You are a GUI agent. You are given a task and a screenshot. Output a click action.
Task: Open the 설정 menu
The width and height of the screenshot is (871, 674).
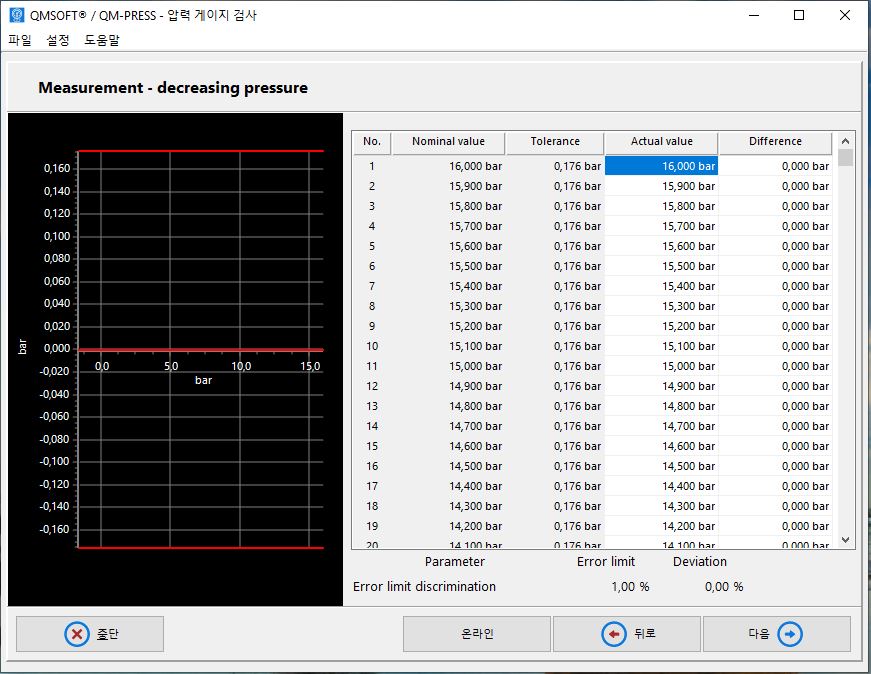tap(58, 40)
